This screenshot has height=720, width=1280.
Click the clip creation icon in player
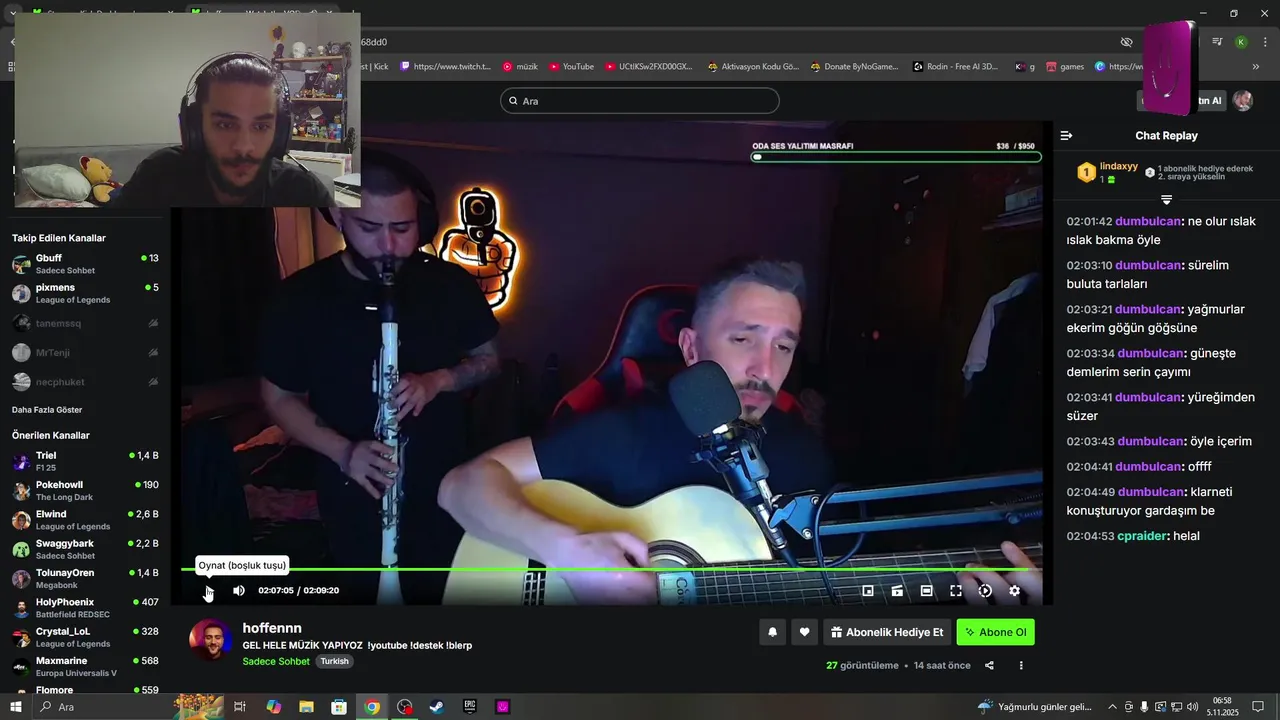tap(898, 591)
